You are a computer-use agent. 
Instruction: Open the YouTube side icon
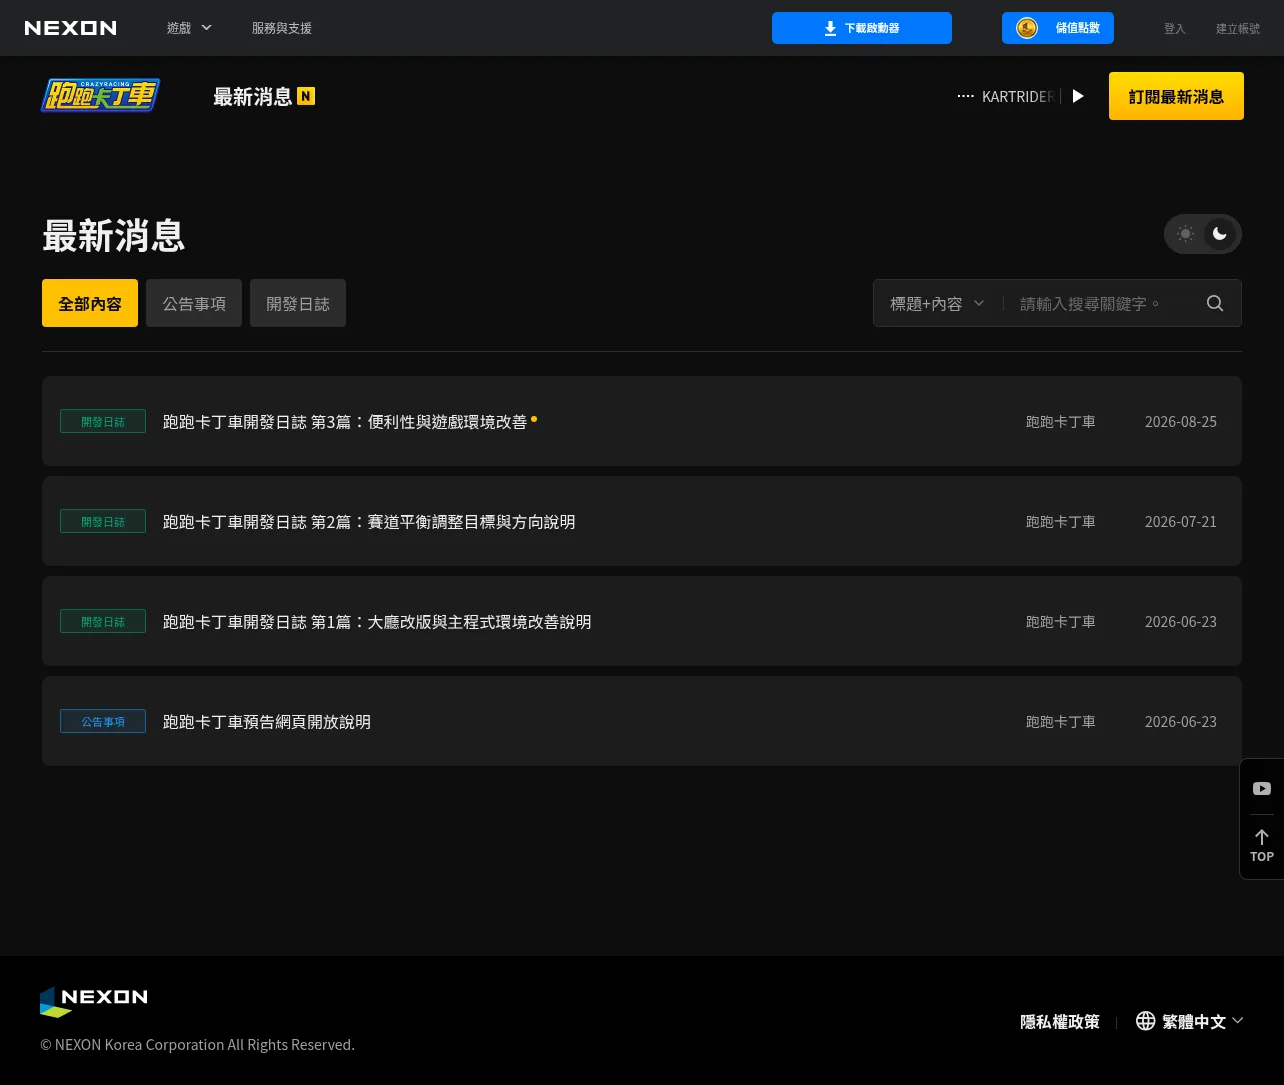(1262, 788)
